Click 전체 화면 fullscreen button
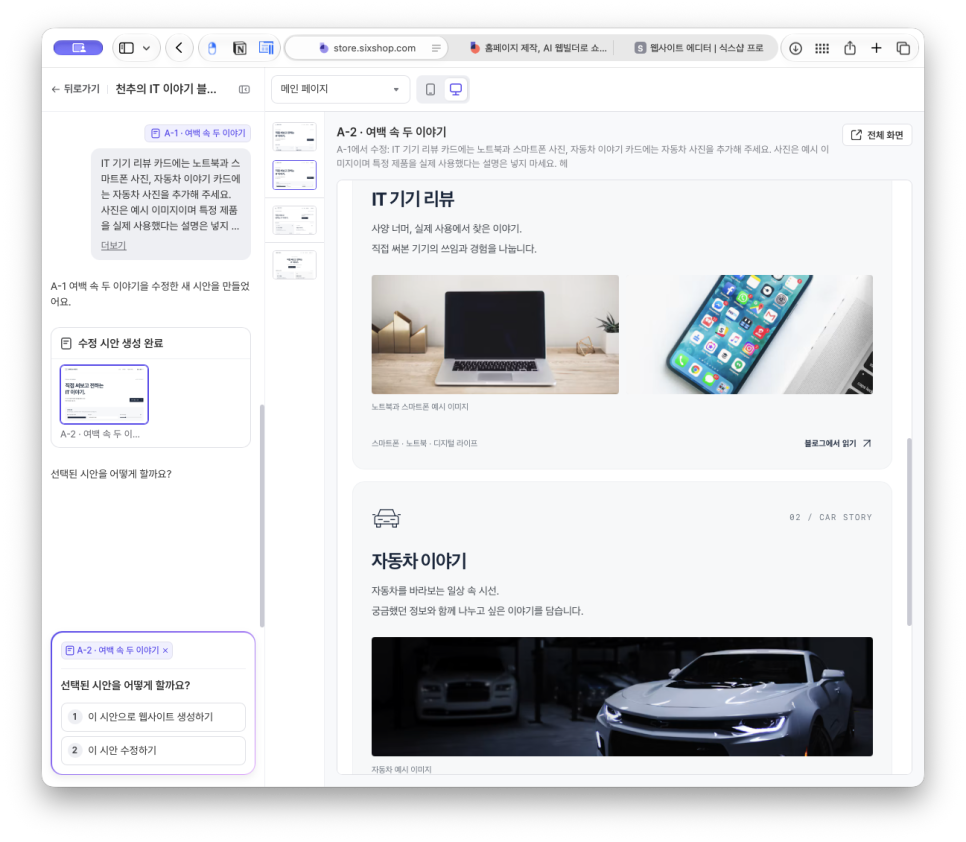 pos(877,135)
